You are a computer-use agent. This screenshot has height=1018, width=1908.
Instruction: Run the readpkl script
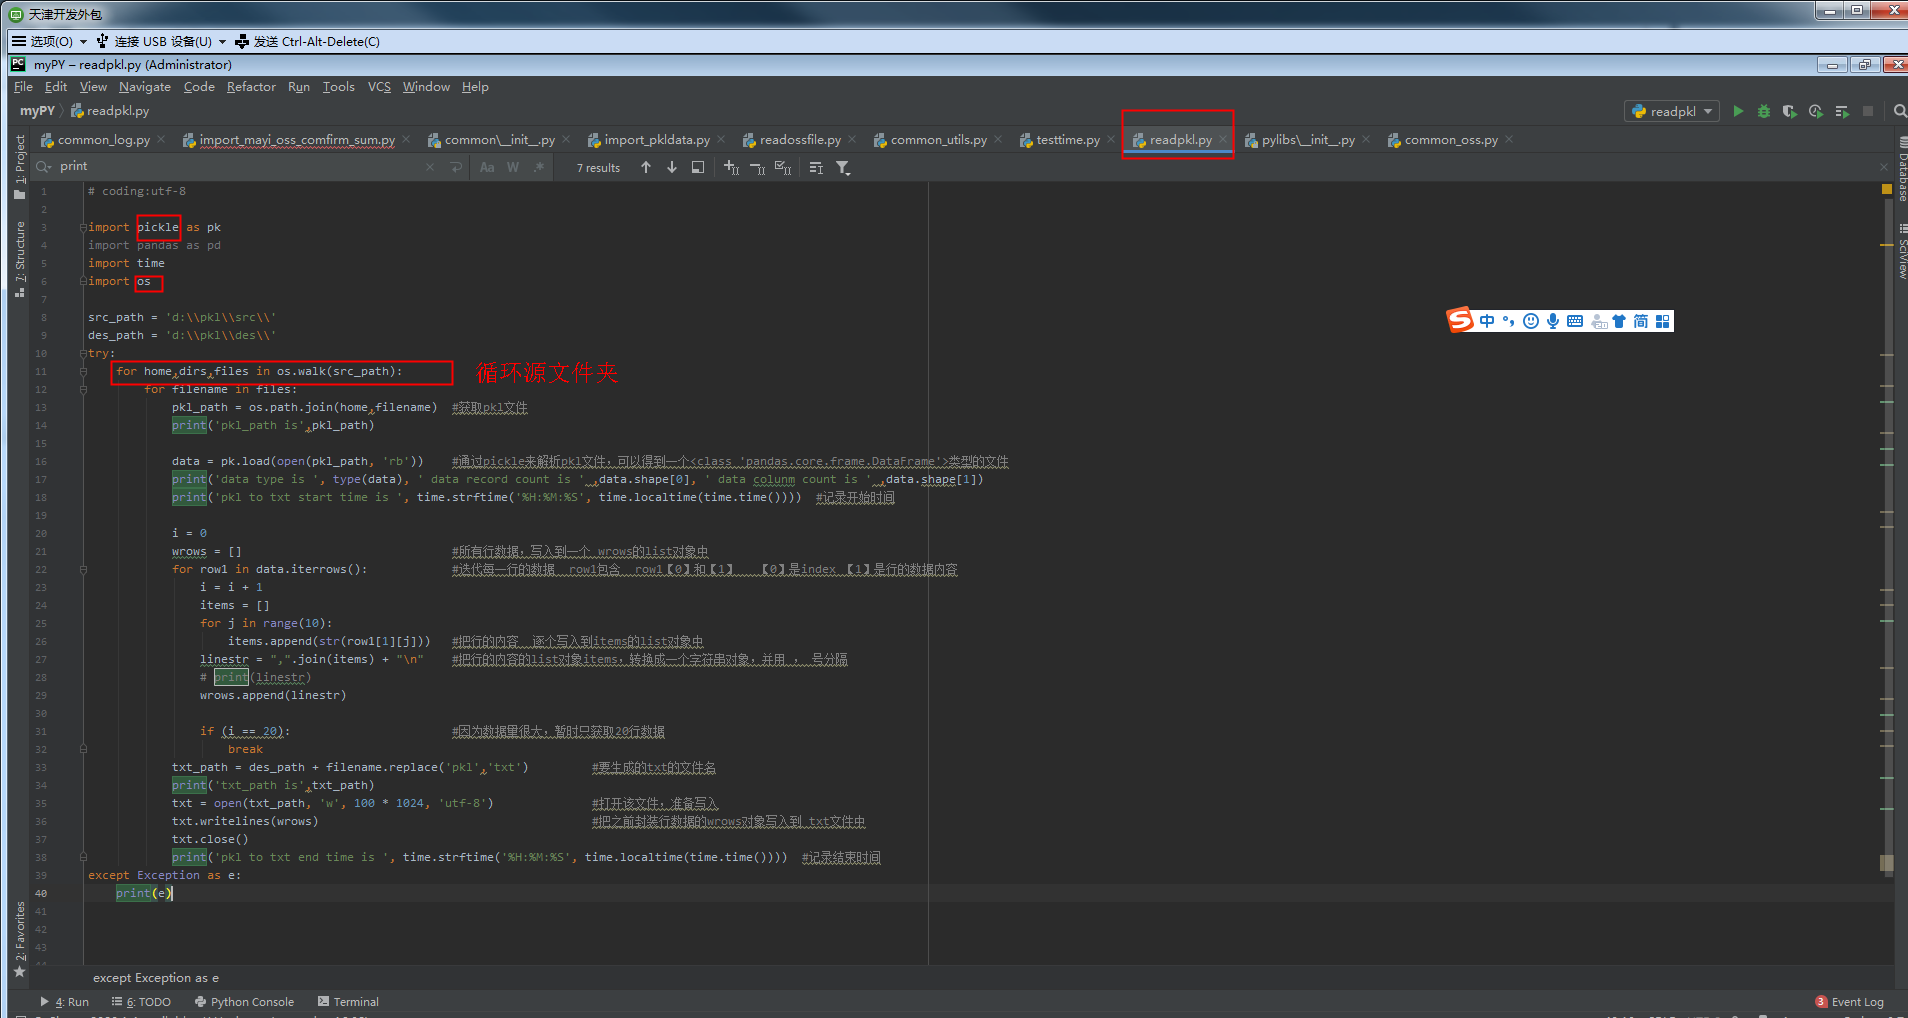tap(1737, 111)
